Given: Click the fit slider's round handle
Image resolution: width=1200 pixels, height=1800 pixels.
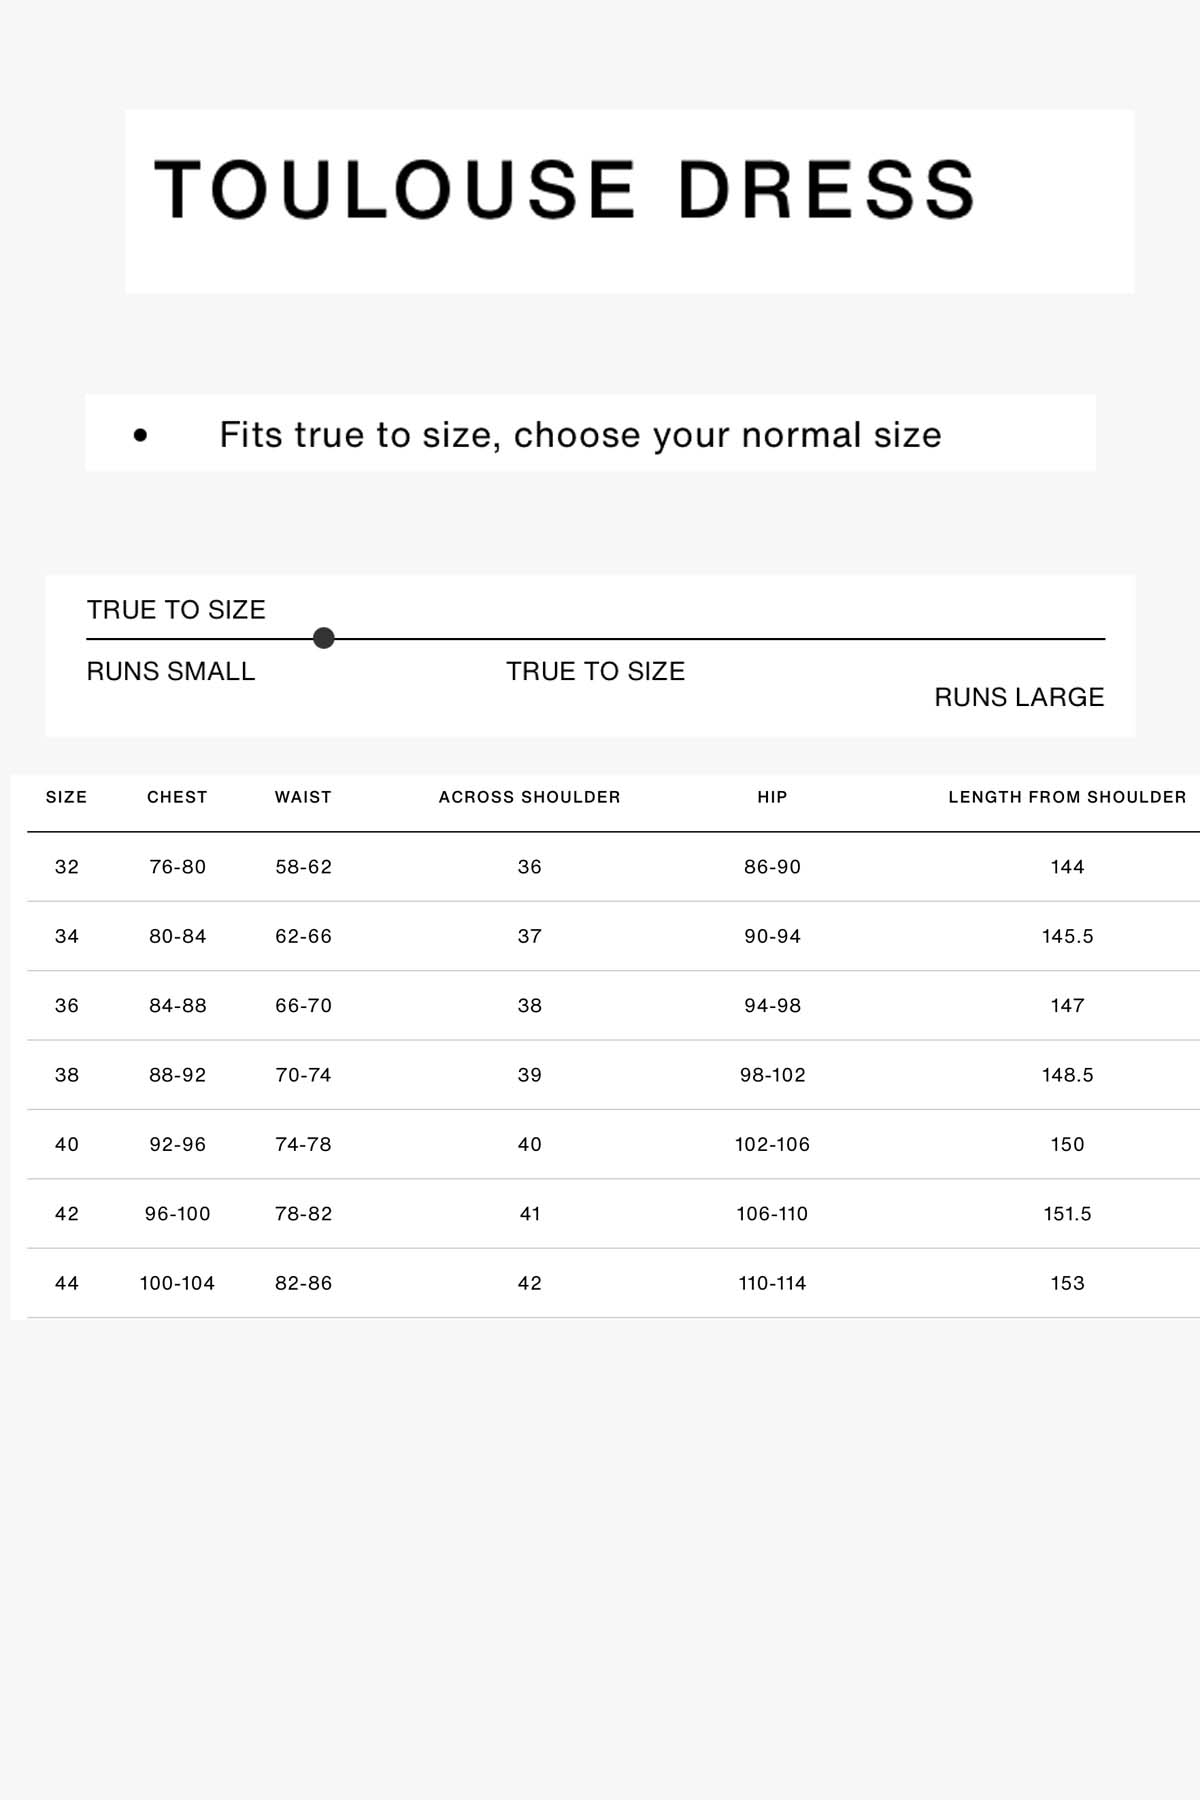Looking at the screenshot, I should 323,638.
